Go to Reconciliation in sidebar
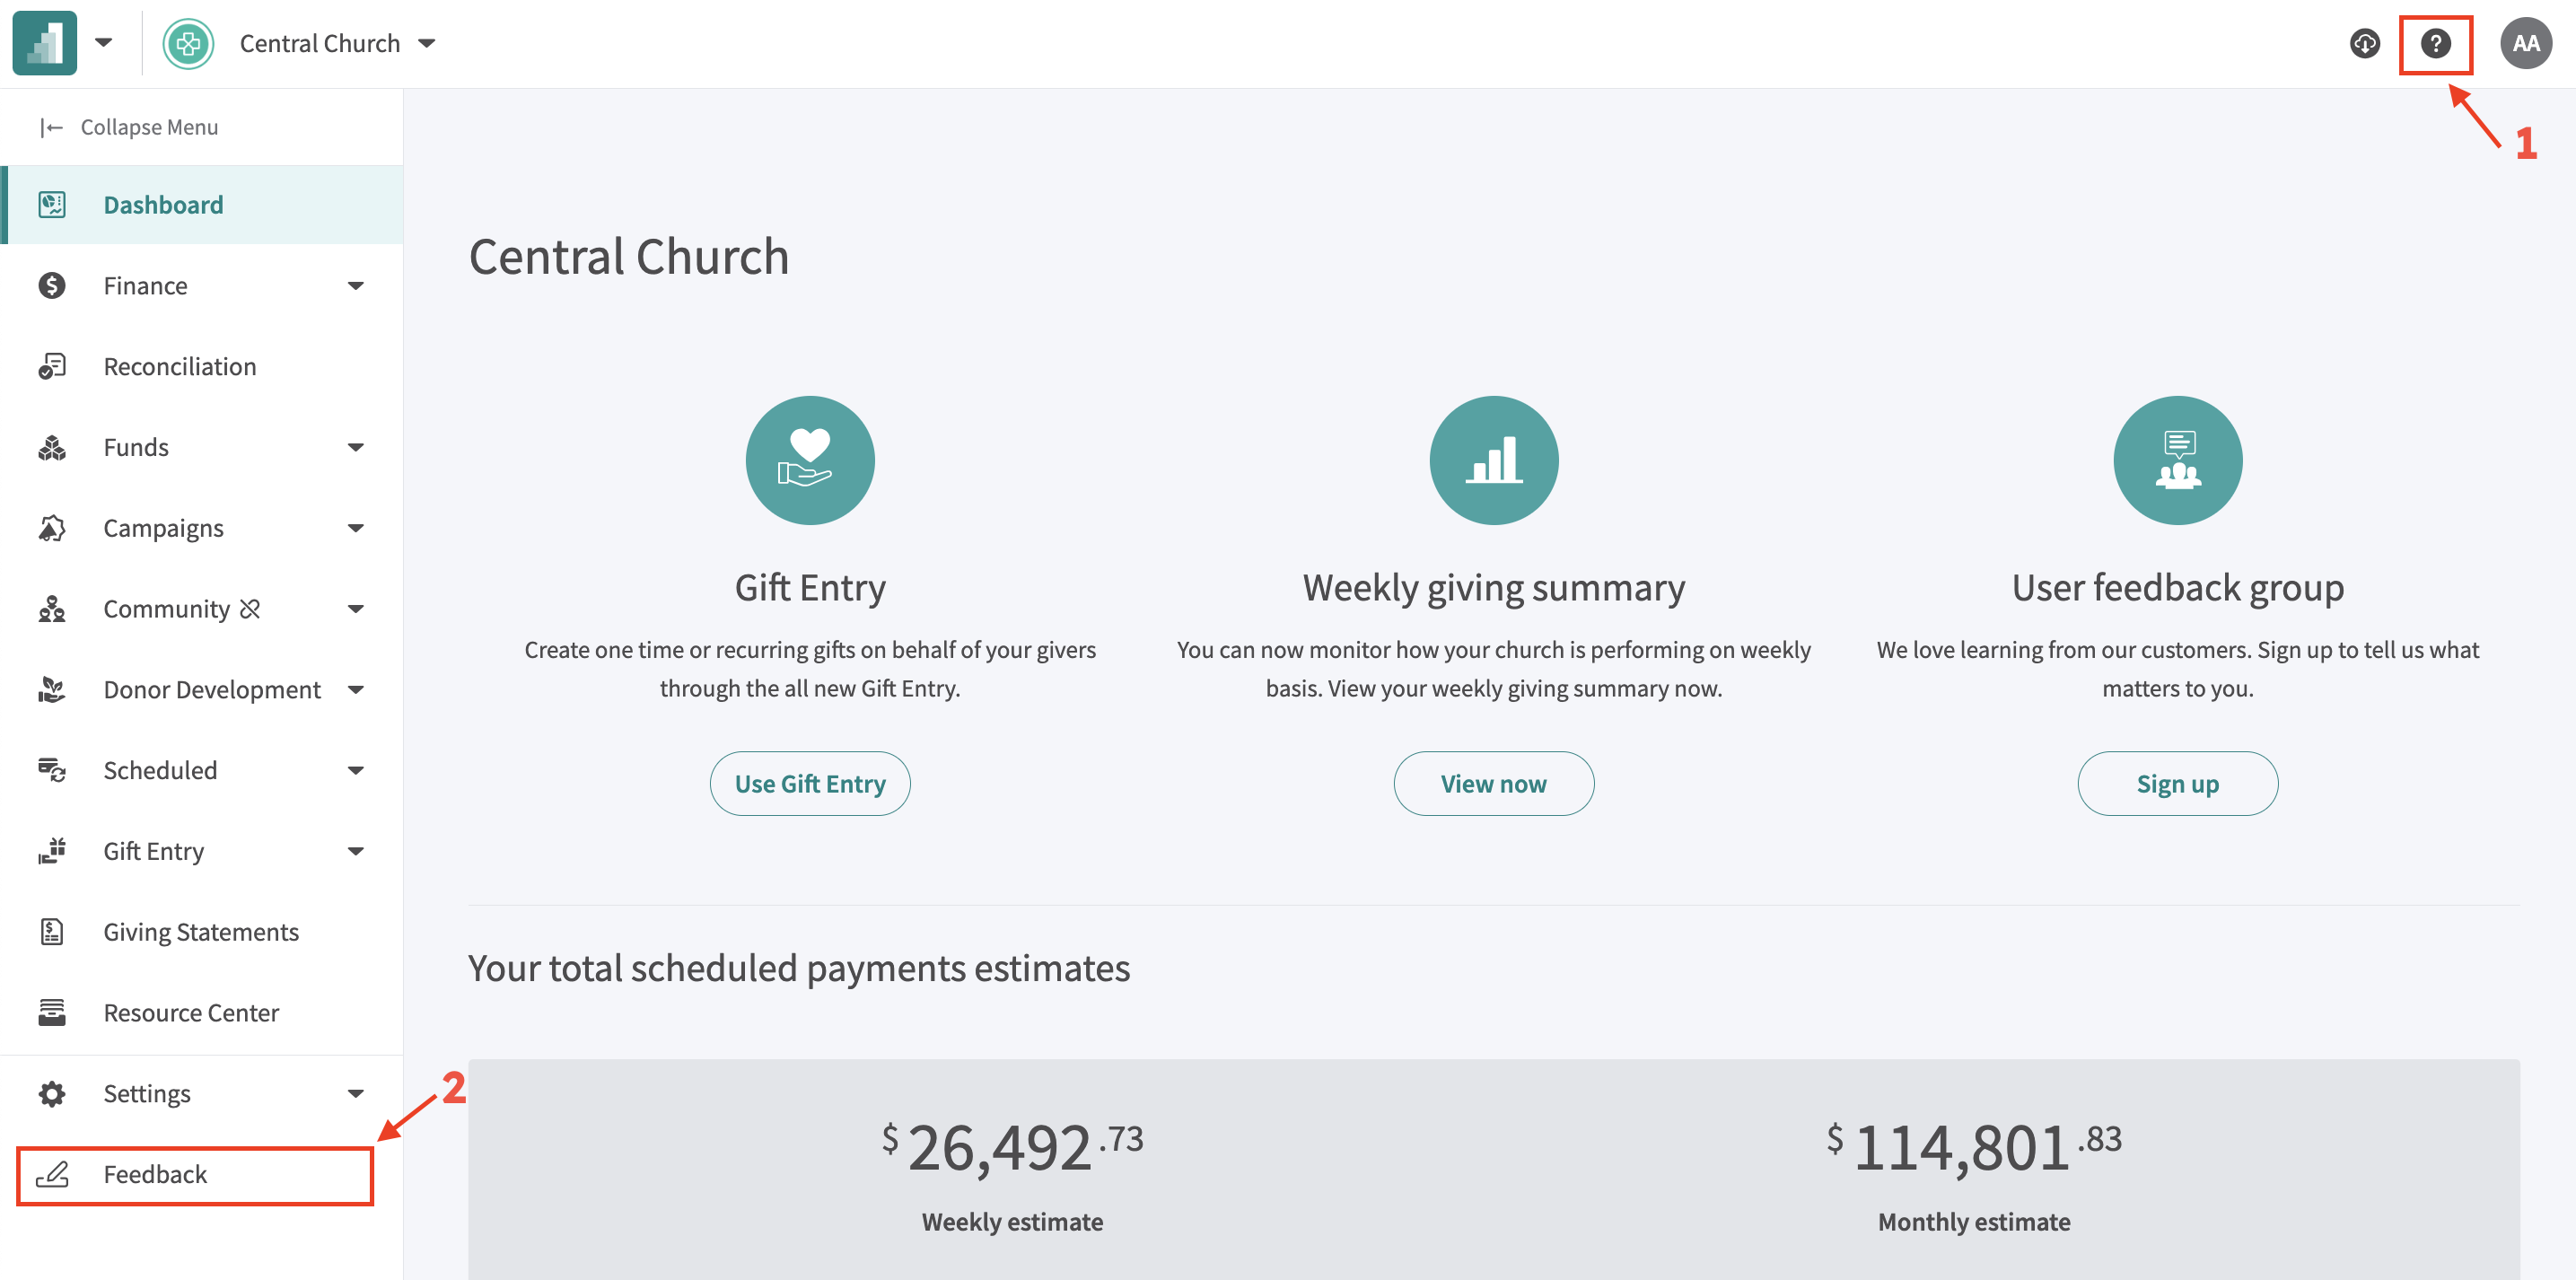 click(180, 367)
